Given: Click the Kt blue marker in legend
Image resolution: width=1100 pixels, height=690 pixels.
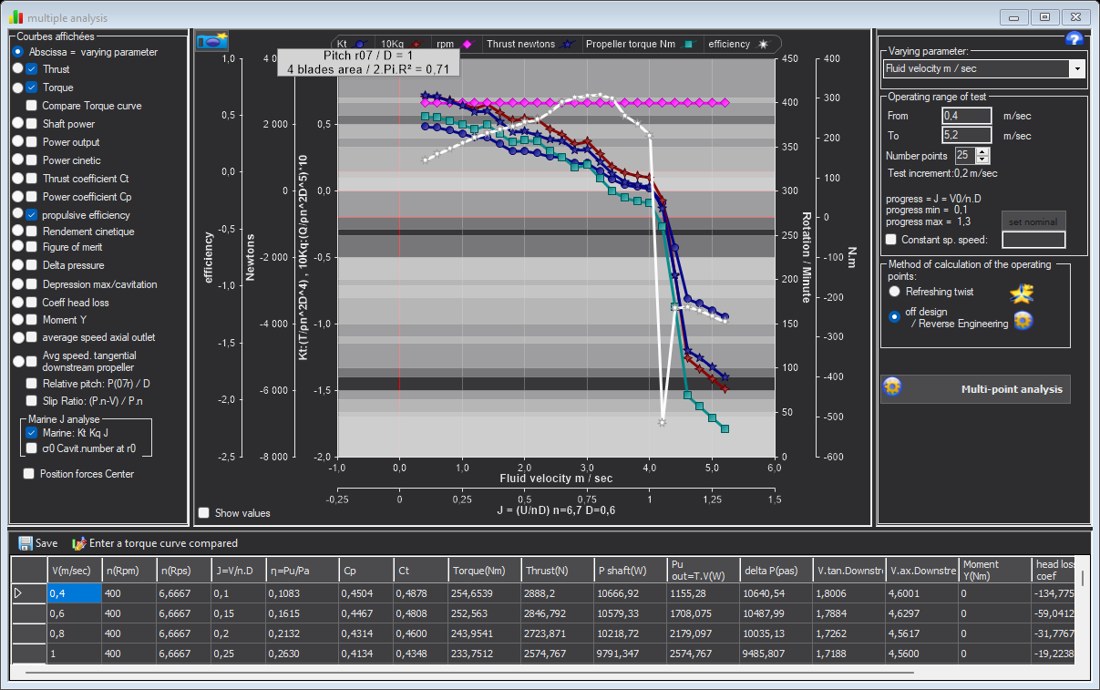Looking at the screenshot, I should (360, 44).
